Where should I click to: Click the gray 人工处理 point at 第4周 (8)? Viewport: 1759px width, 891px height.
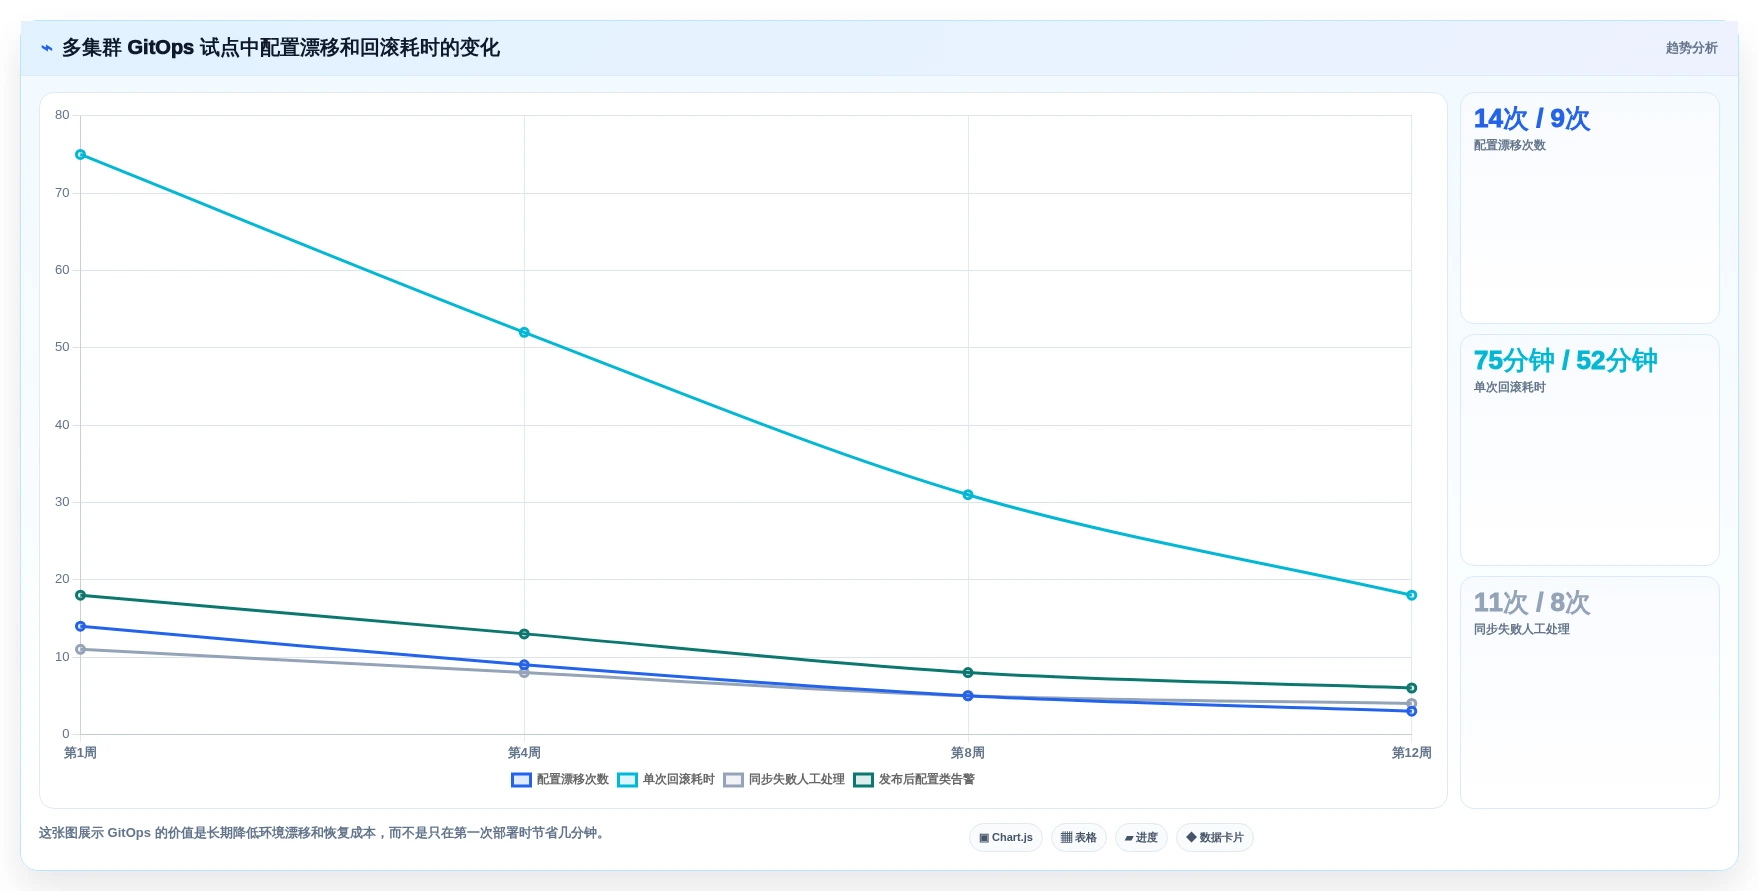524,673
